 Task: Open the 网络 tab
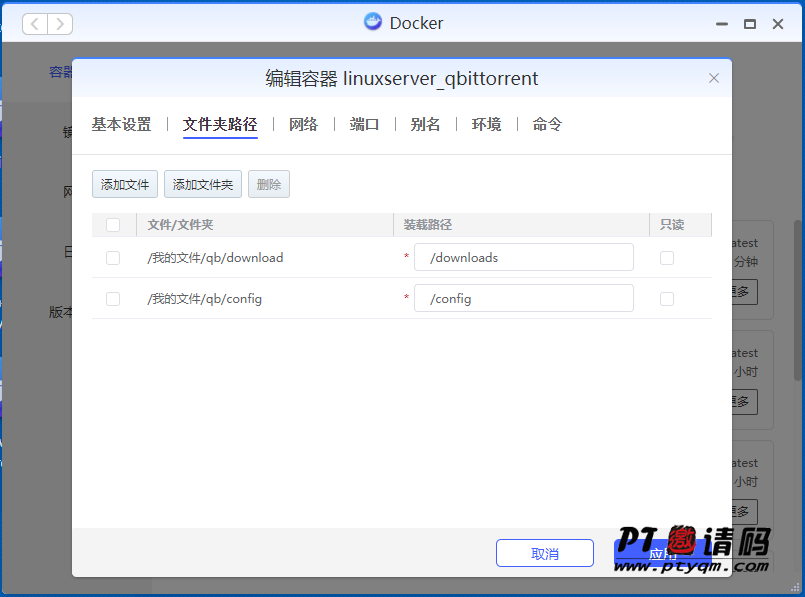coord(303,124)
